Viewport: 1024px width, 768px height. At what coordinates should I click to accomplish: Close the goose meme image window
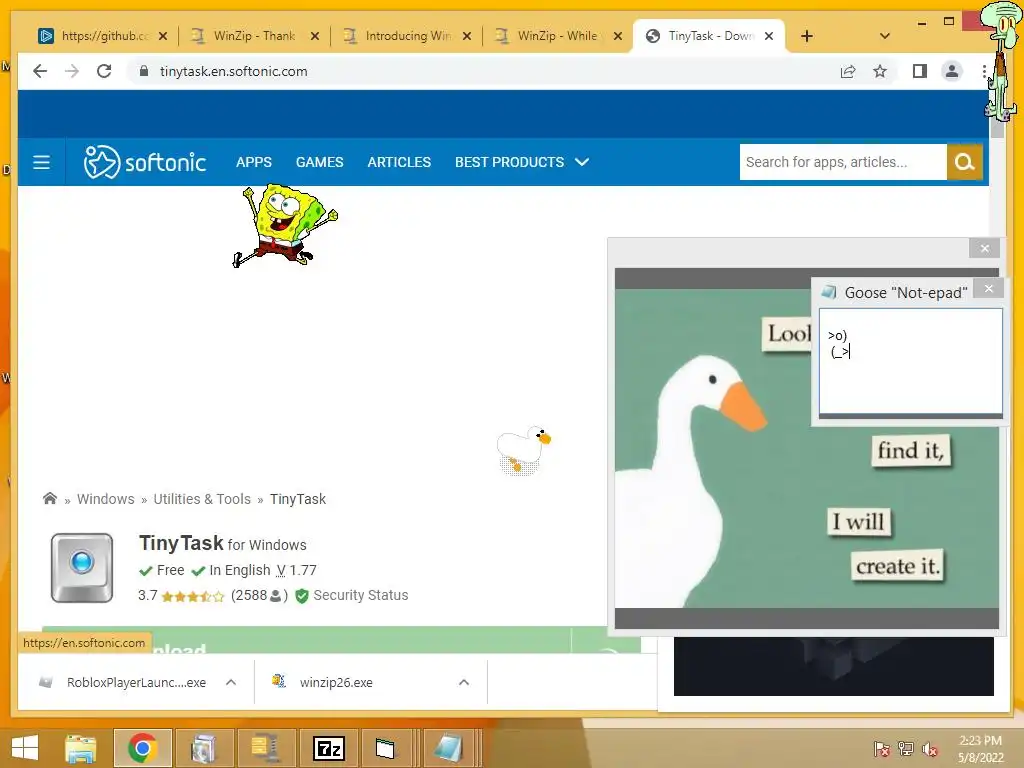tap(985, 248)
